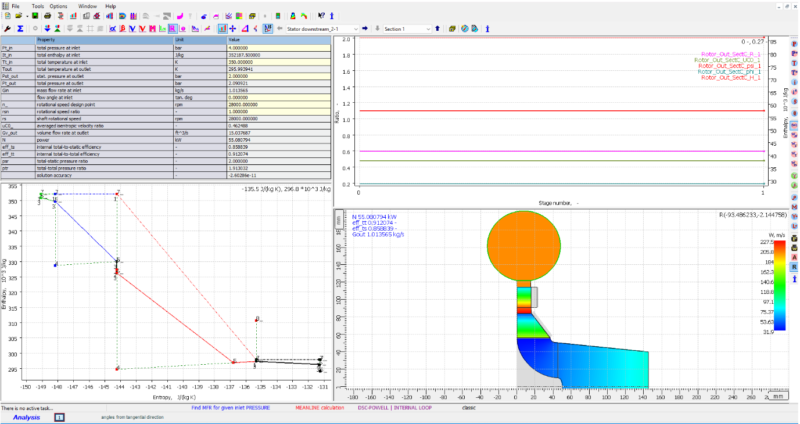Click the dark blue up arrow button
Viewport: 800px width, 424px height.
tap(437, 29)
